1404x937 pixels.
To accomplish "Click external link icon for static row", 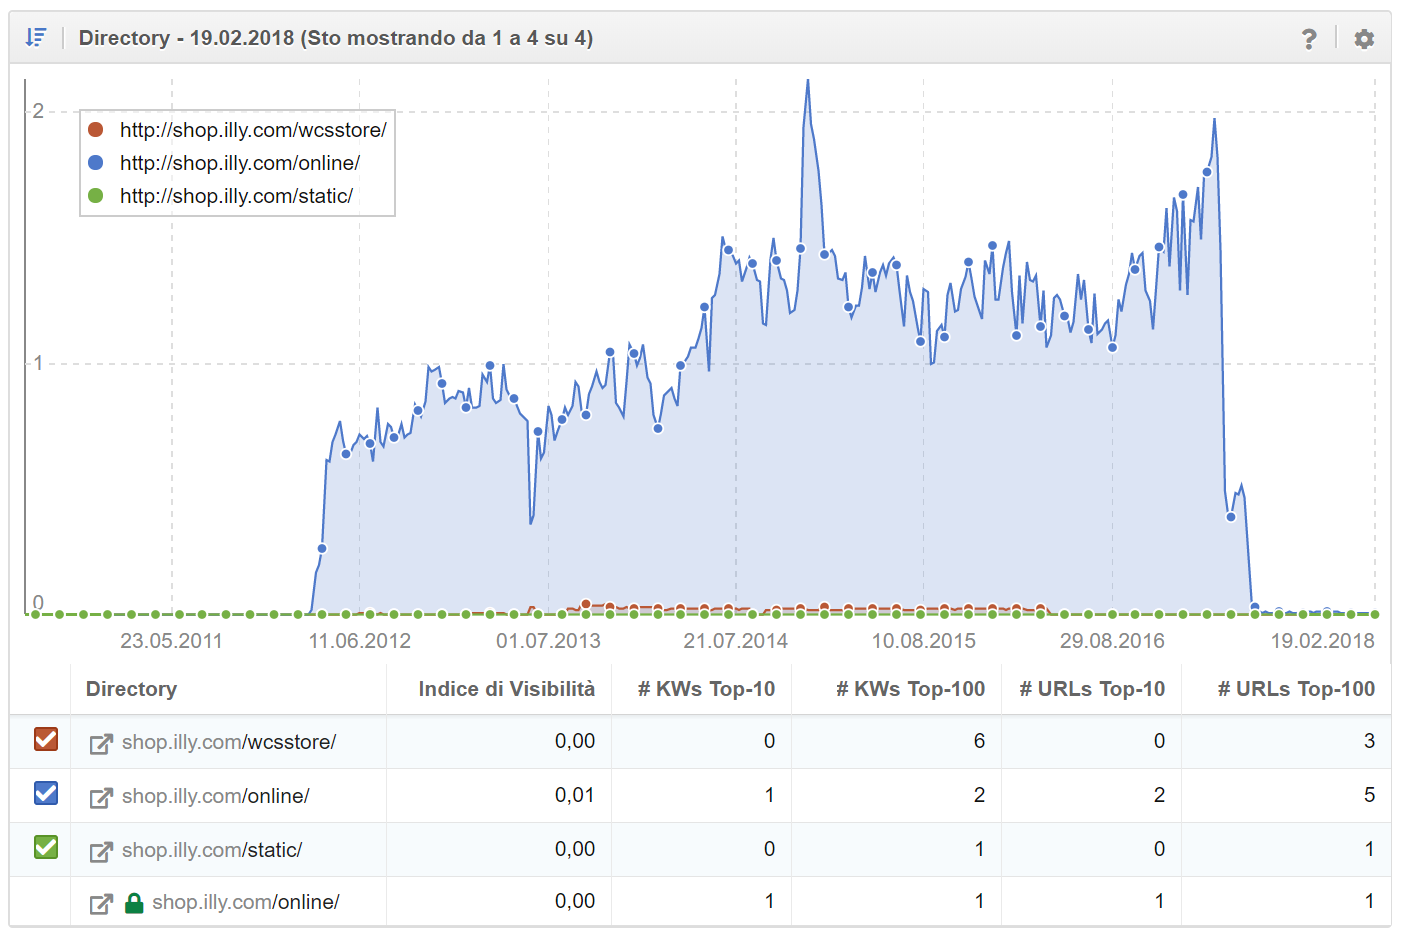I will [x=101, y=851].
